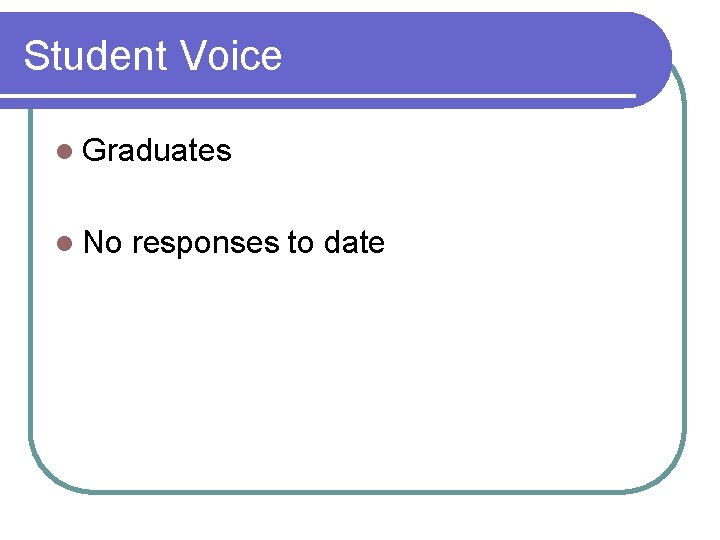Click the teal border's left edge
This screenshot has width=720, height=540.
[30, 276]
